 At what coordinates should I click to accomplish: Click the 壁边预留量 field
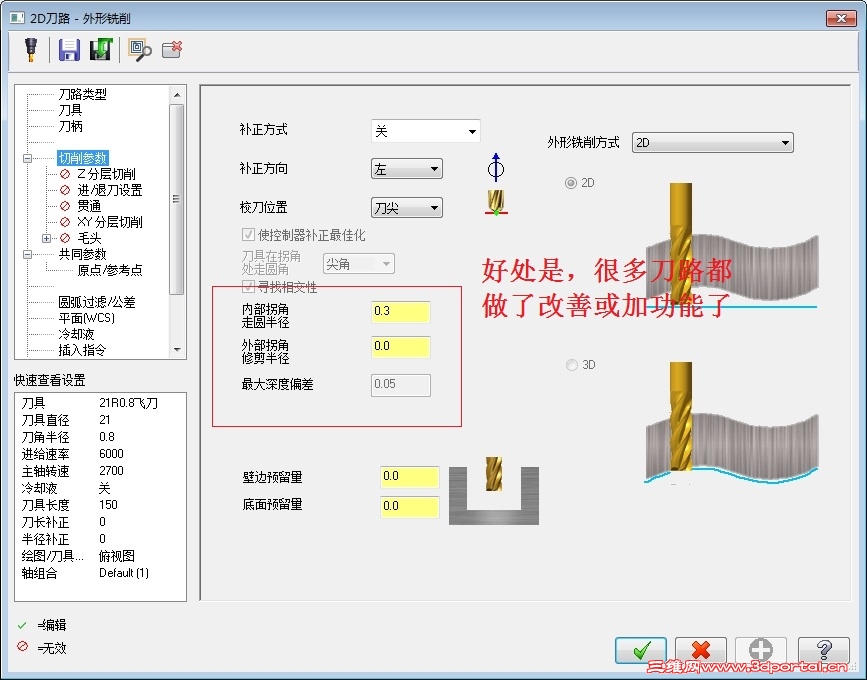[410, 477]
